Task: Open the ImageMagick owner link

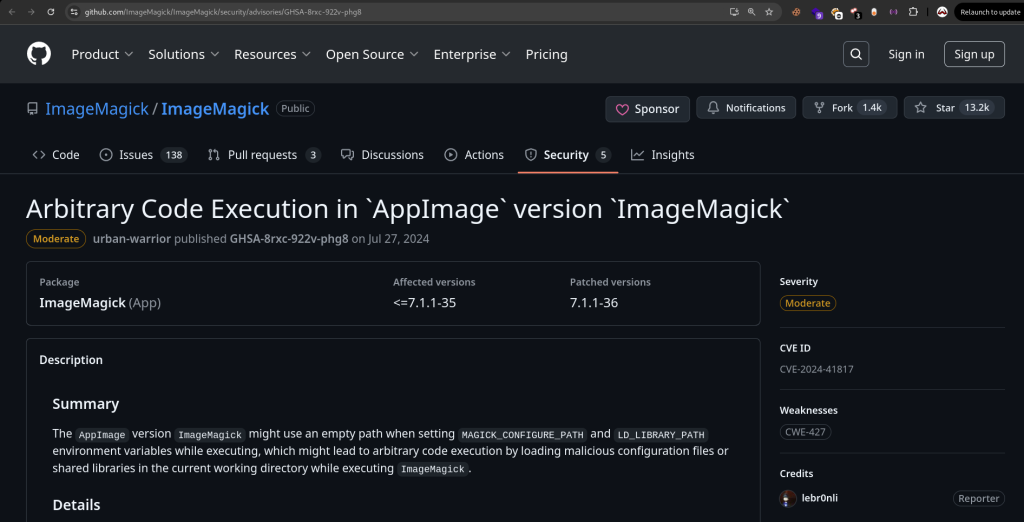Action: [x=97, y=108]
